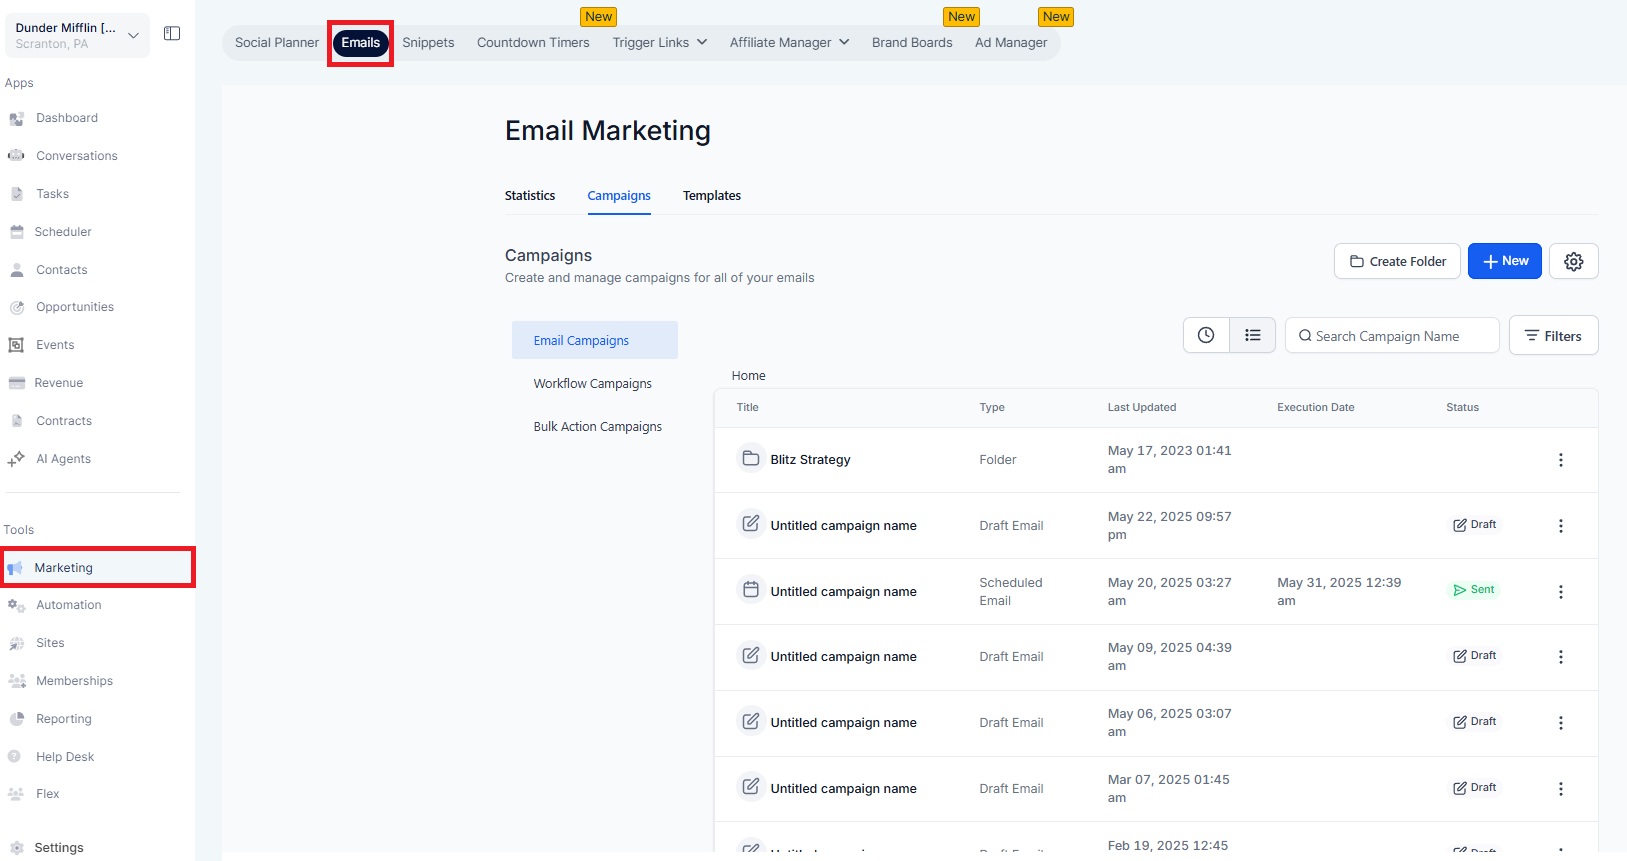The width and height of the screenshot is (1627, 861).
Task: Open the Filters panel
Action: [1553, 336]
